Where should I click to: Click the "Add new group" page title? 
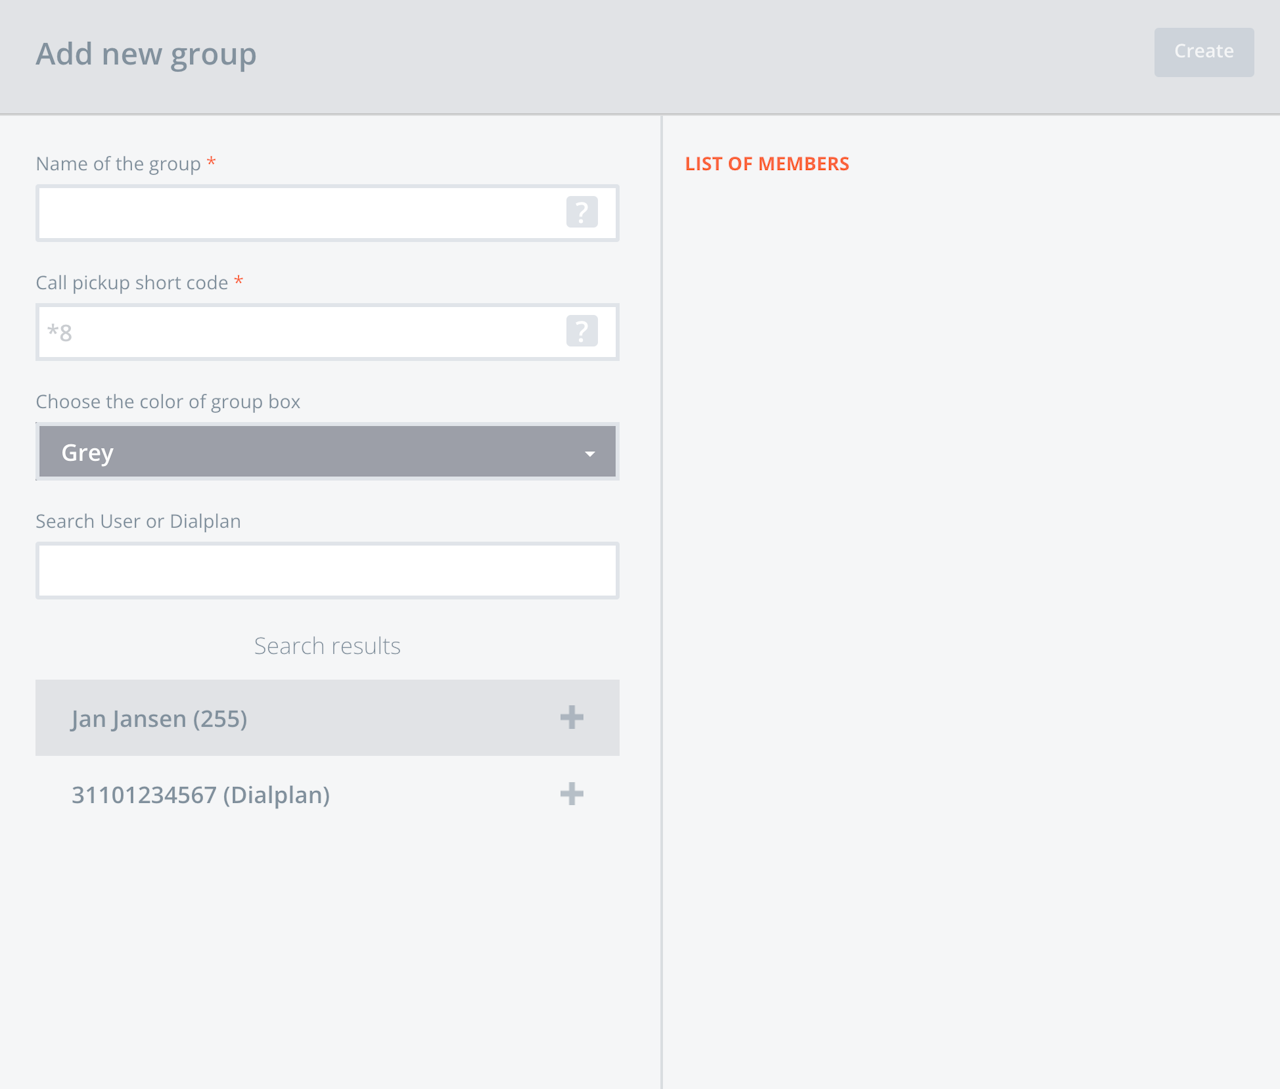146,54
